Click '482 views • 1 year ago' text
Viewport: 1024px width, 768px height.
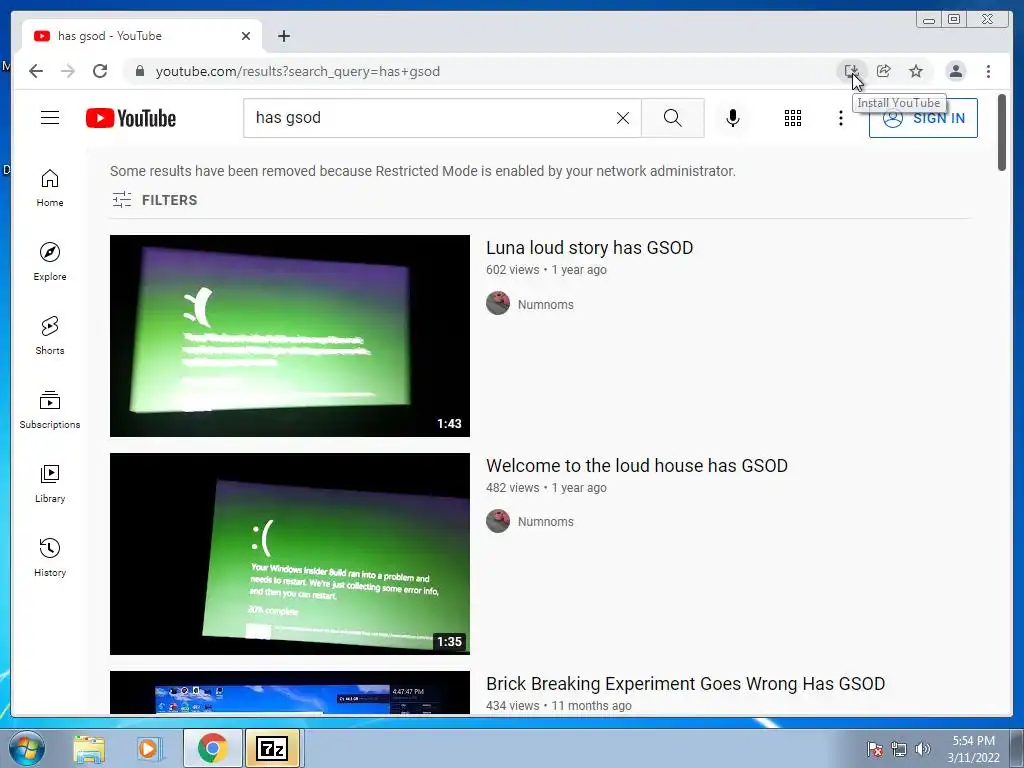pos(546,488)
